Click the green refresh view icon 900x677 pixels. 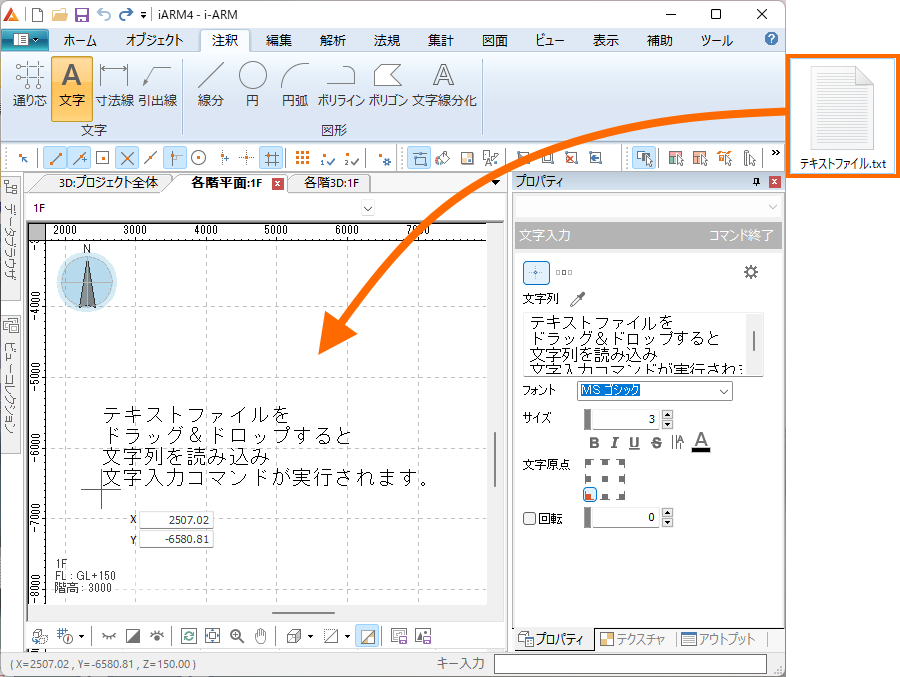click(188, 636)
